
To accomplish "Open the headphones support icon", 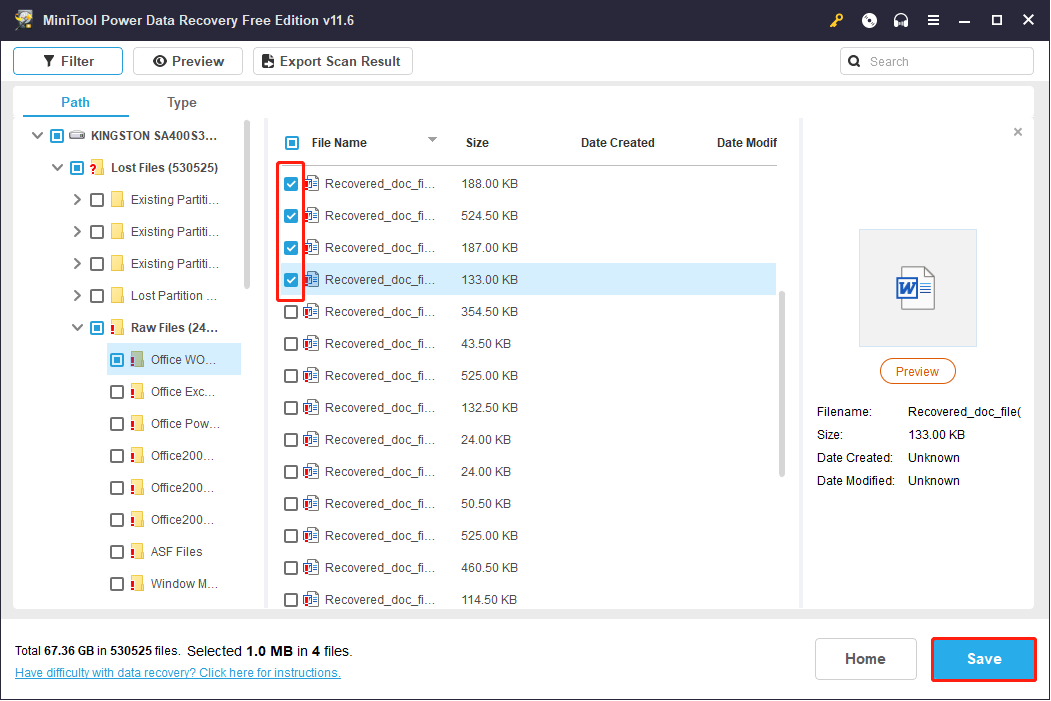I will coord(901,20).
